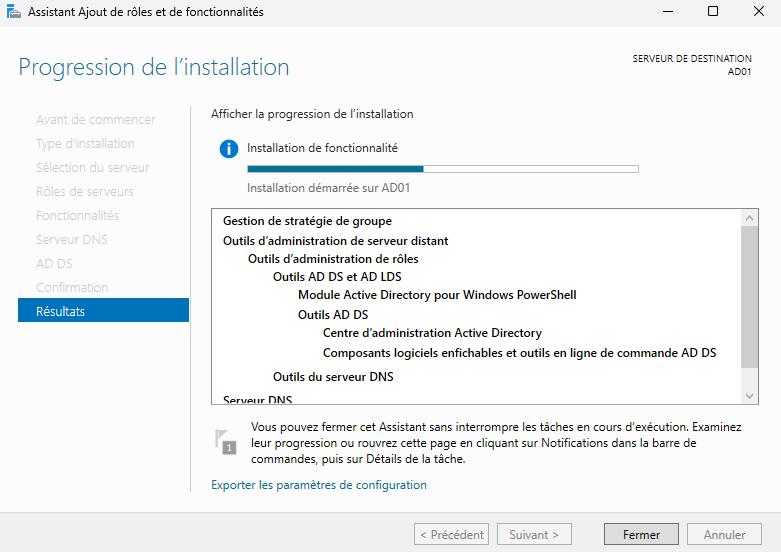Click the wizard app icon in title bar

point(12,12)
